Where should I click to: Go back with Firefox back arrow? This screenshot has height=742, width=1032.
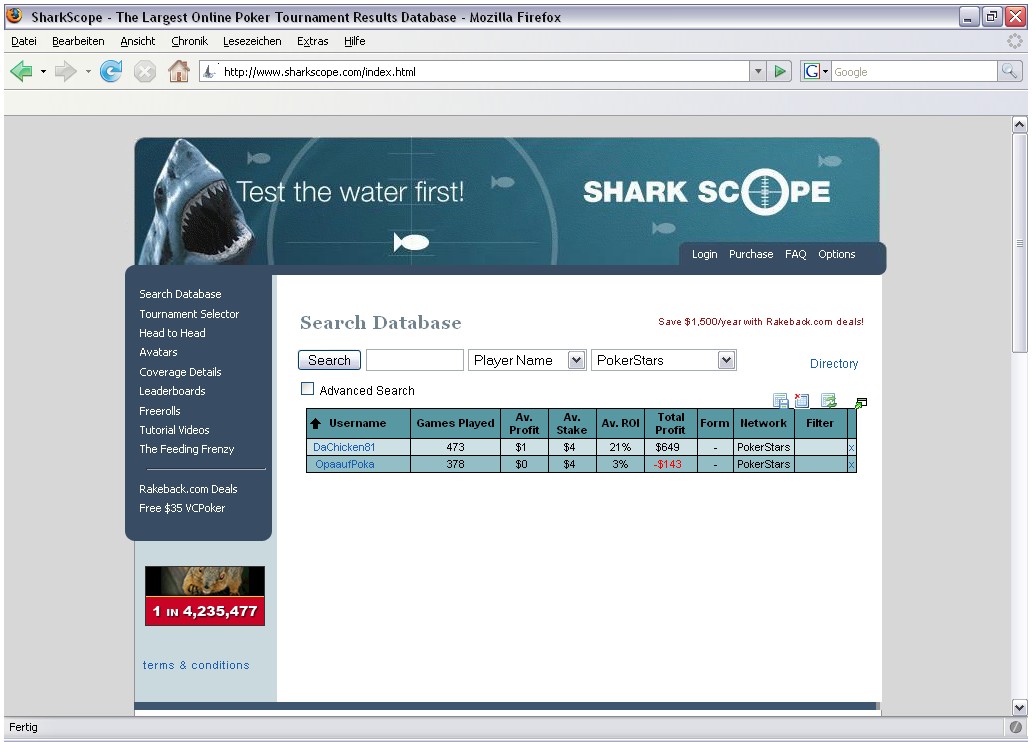point(21,71)
